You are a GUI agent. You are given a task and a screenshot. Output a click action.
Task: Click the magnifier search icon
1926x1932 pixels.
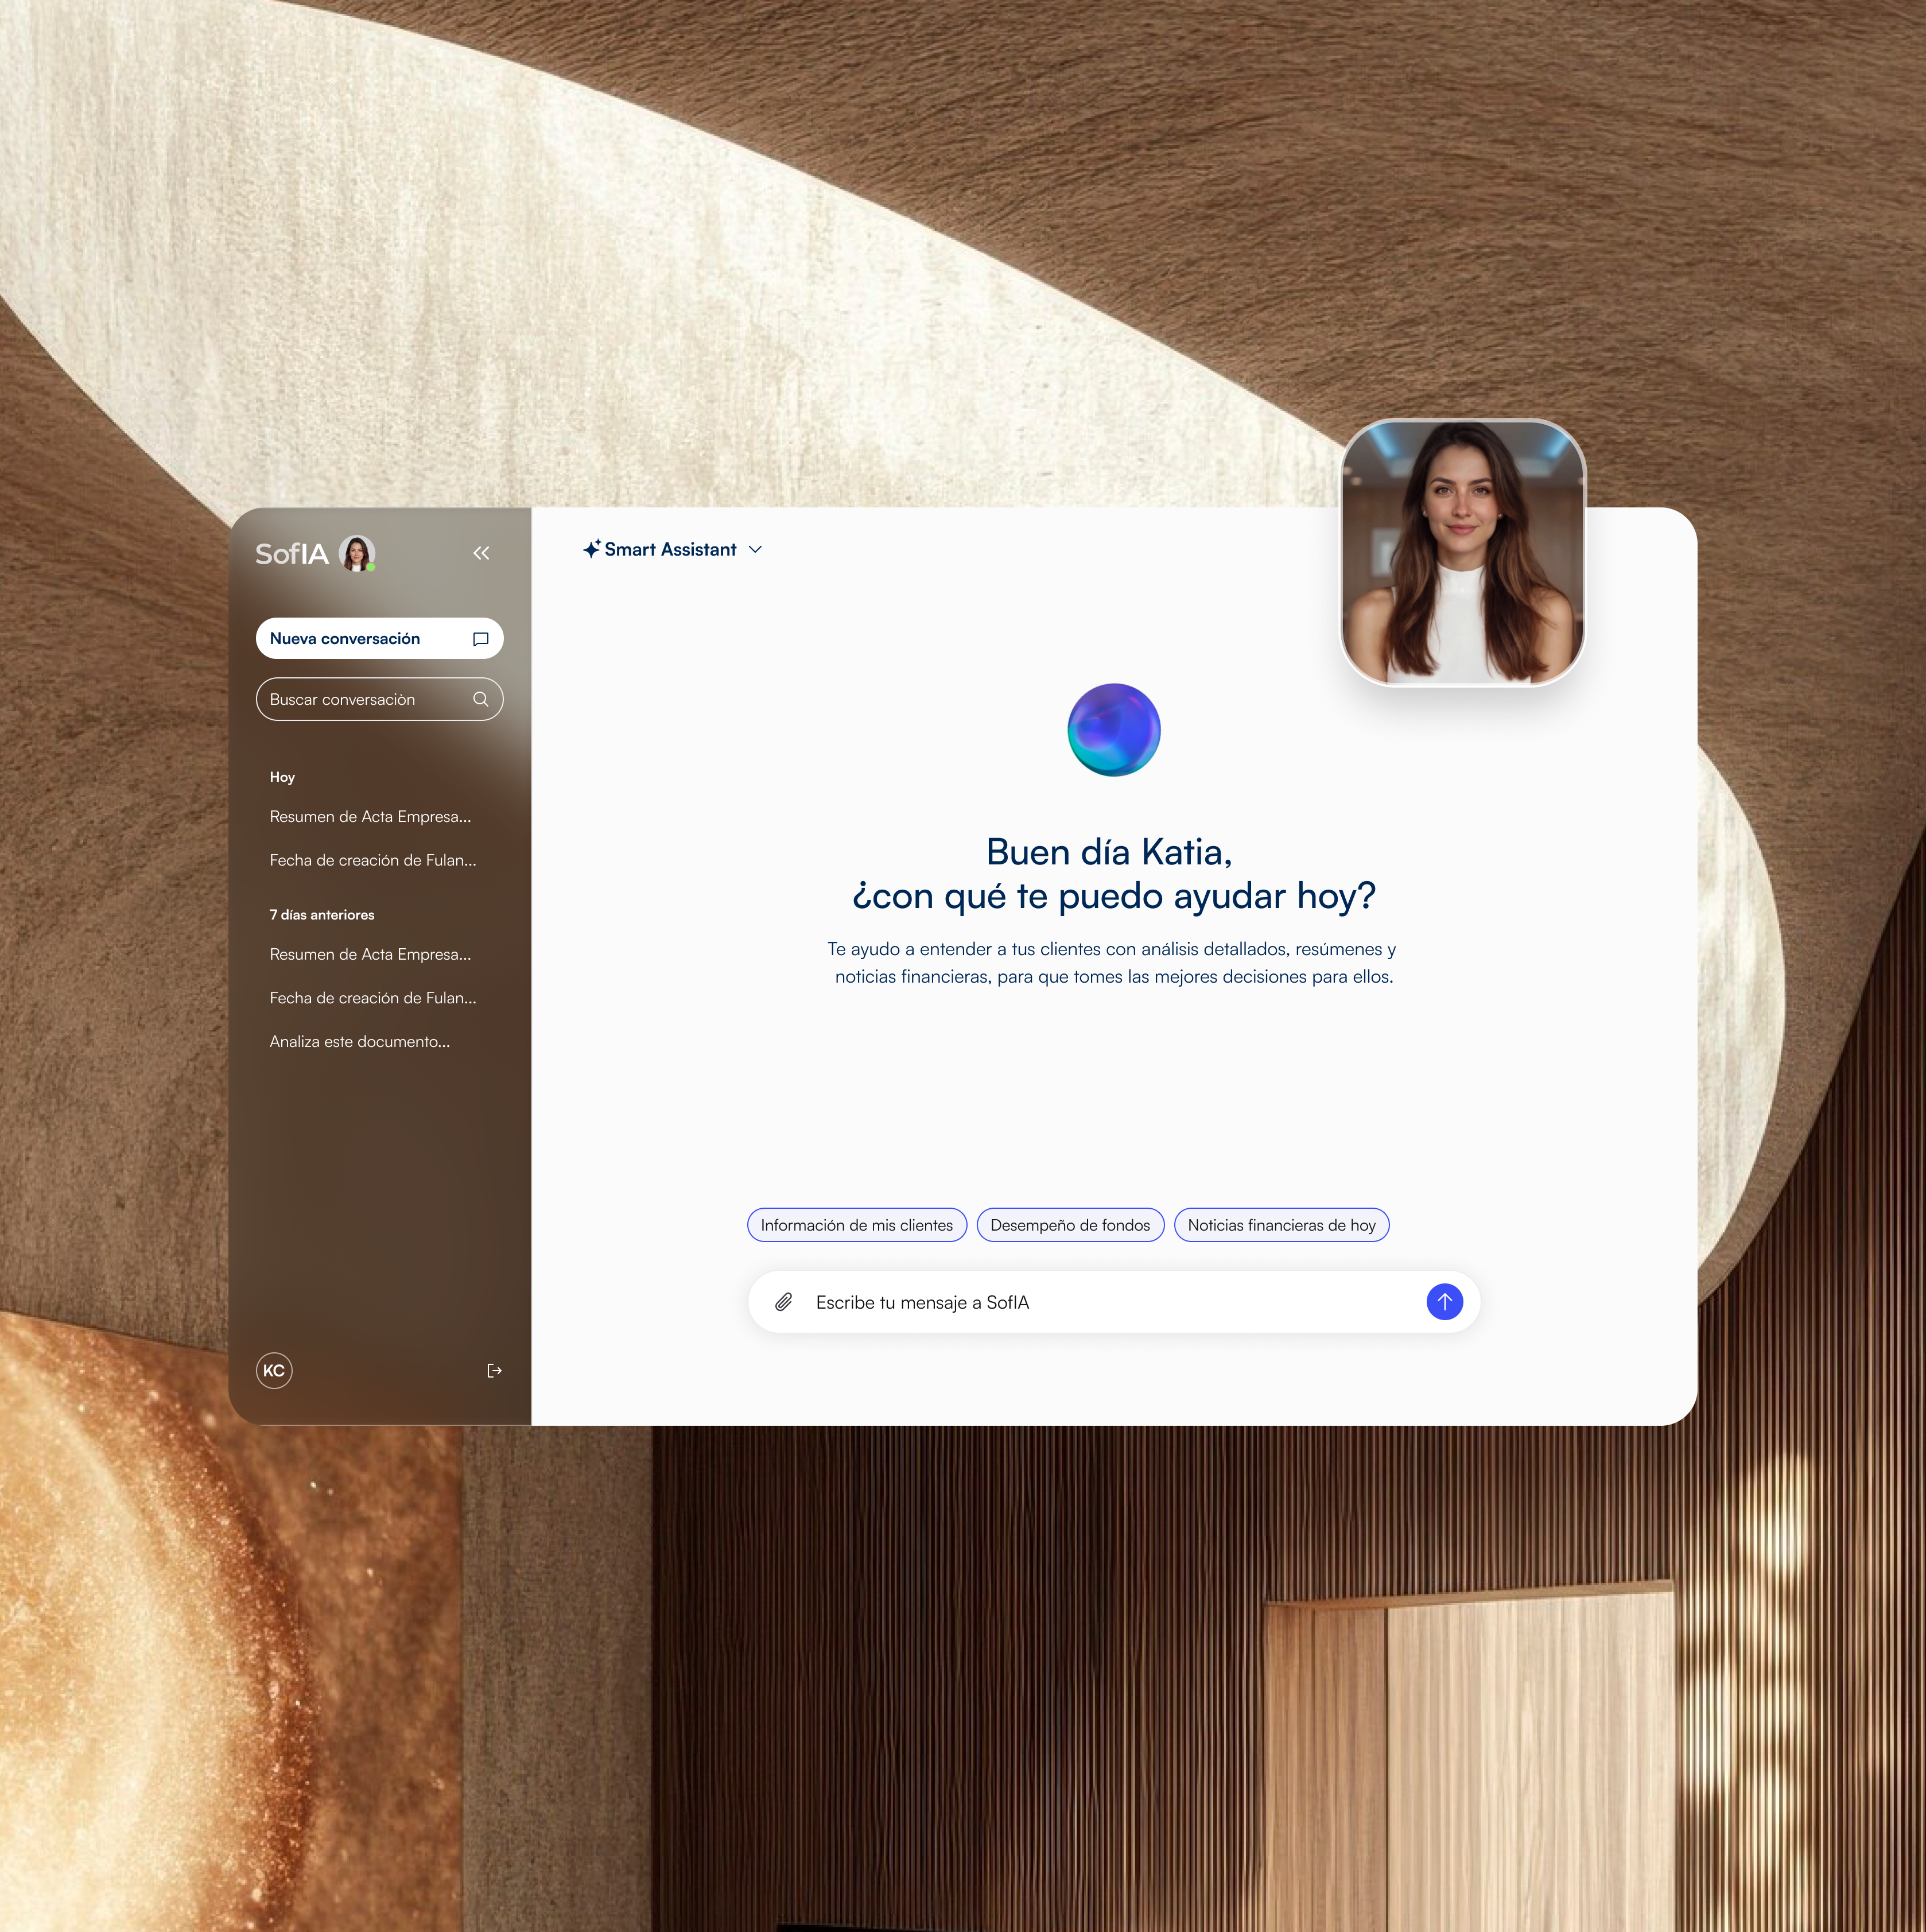tap(480, 699)
